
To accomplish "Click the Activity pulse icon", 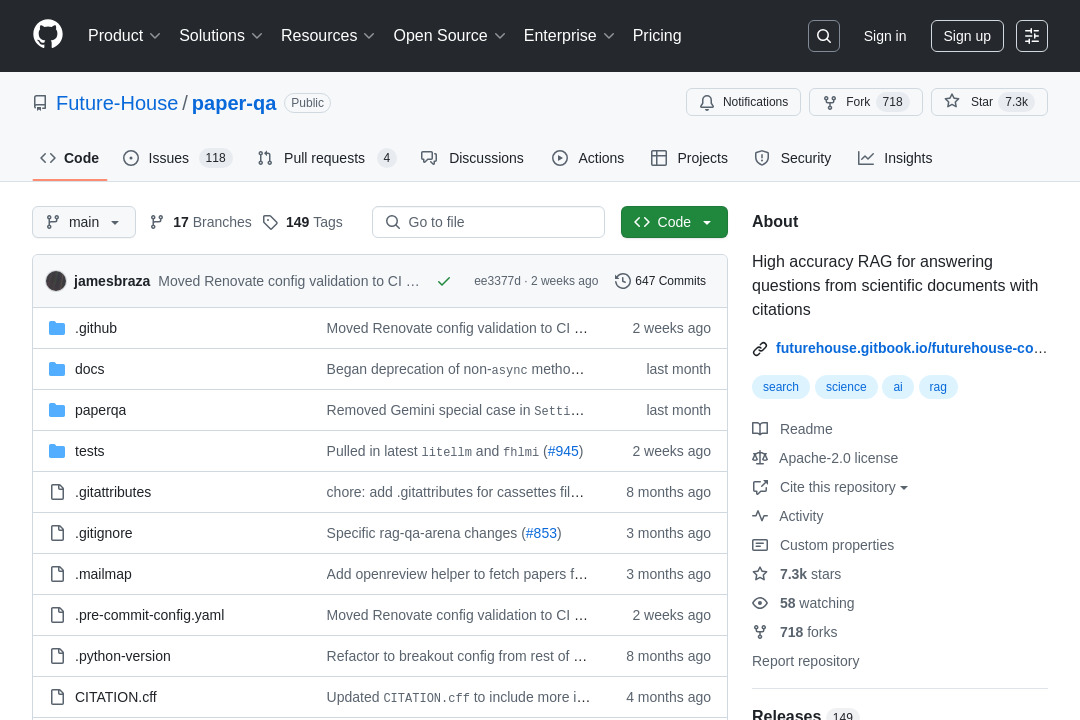I will coord(760,516).
